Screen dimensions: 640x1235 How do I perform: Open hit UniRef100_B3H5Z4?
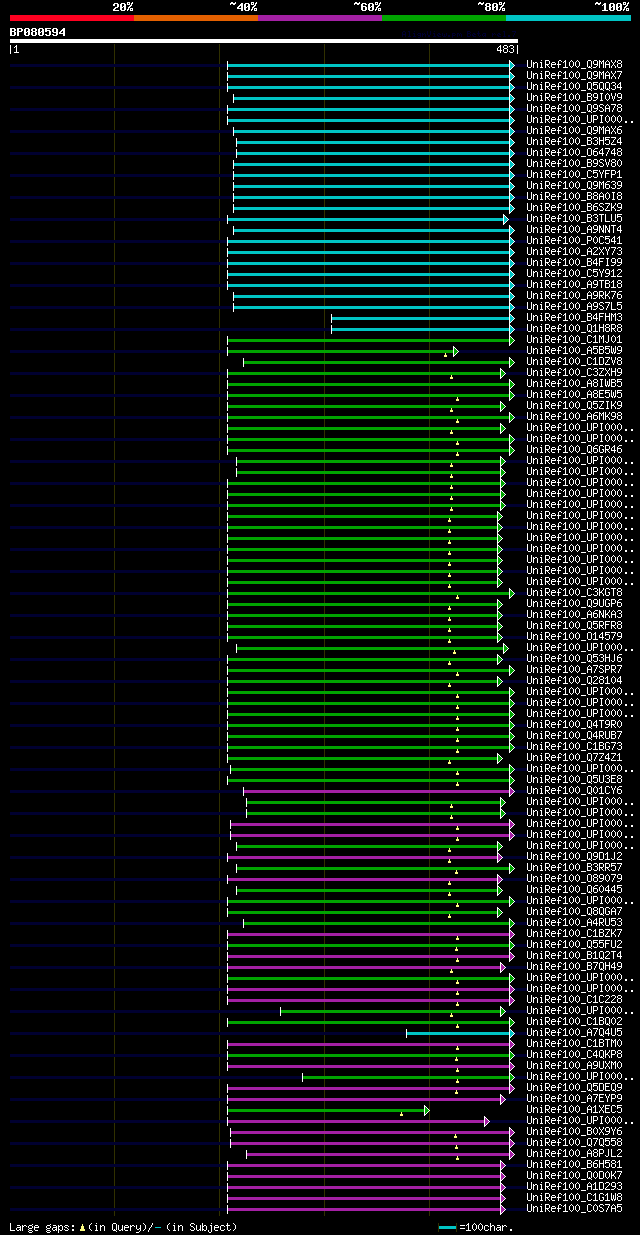(x=576, y=142)
